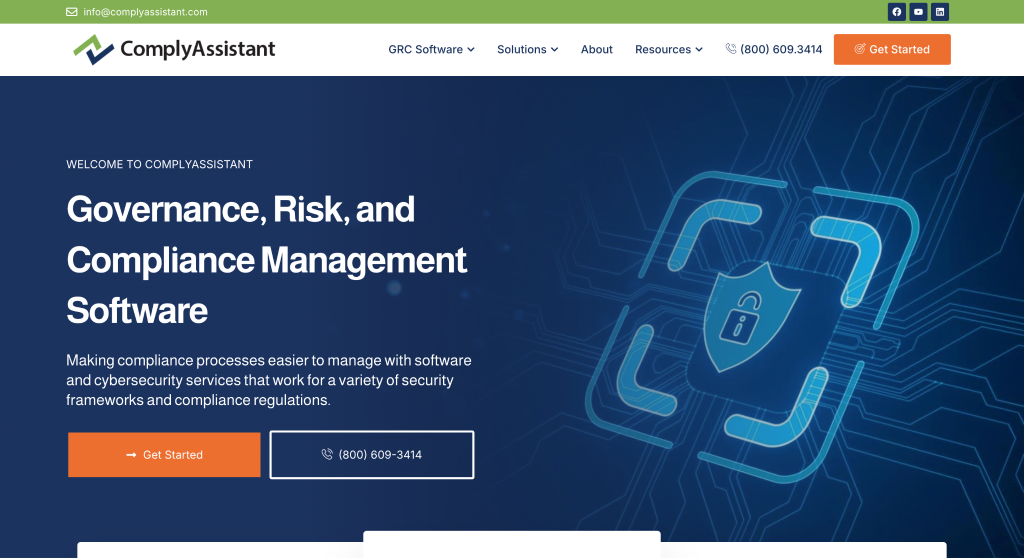Open the YouTube social icon

pos(918,12)
